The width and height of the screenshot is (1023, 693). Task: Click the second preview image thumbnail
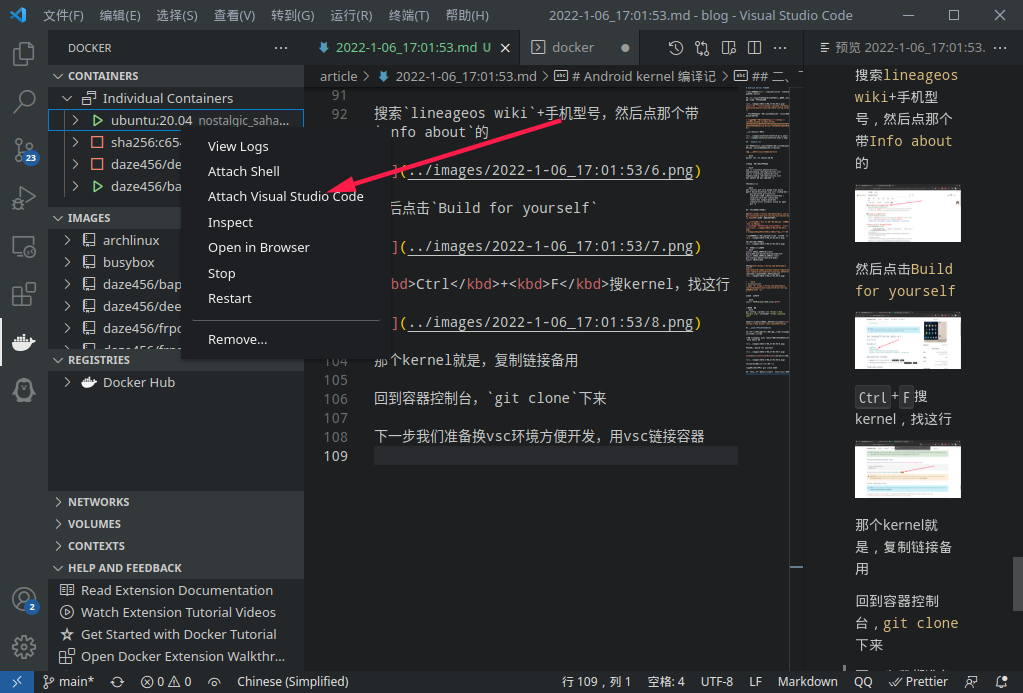pyautogui.click(x=907, y=342)
